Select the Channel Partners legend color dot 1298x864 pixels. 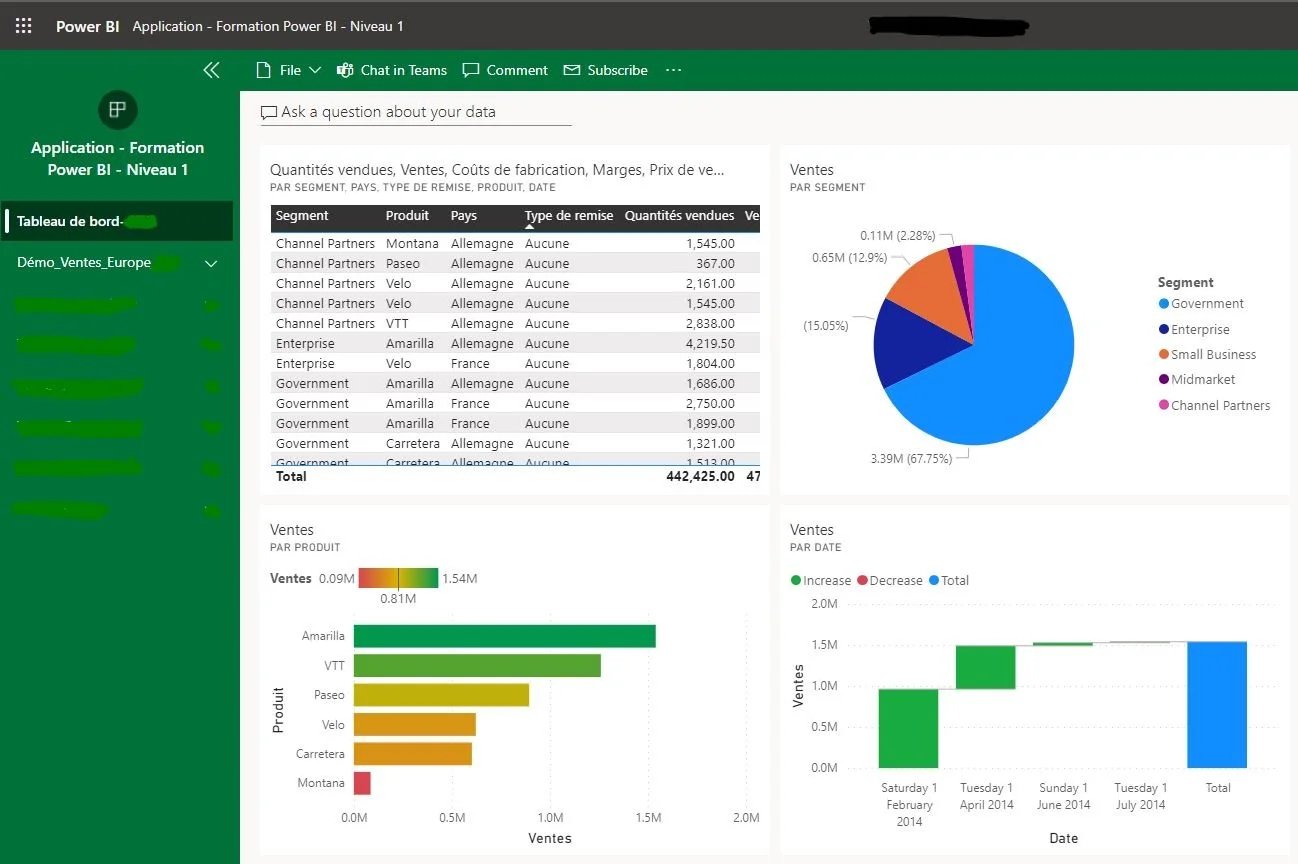tap(1164, 405)
